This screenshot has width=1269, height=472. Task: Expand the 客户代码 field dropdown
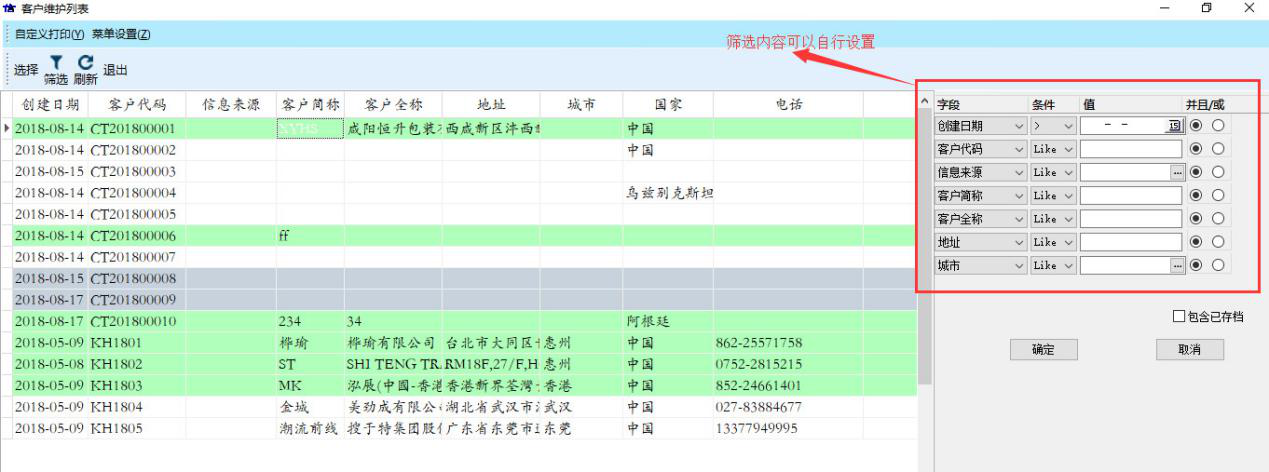(1019, 149)
